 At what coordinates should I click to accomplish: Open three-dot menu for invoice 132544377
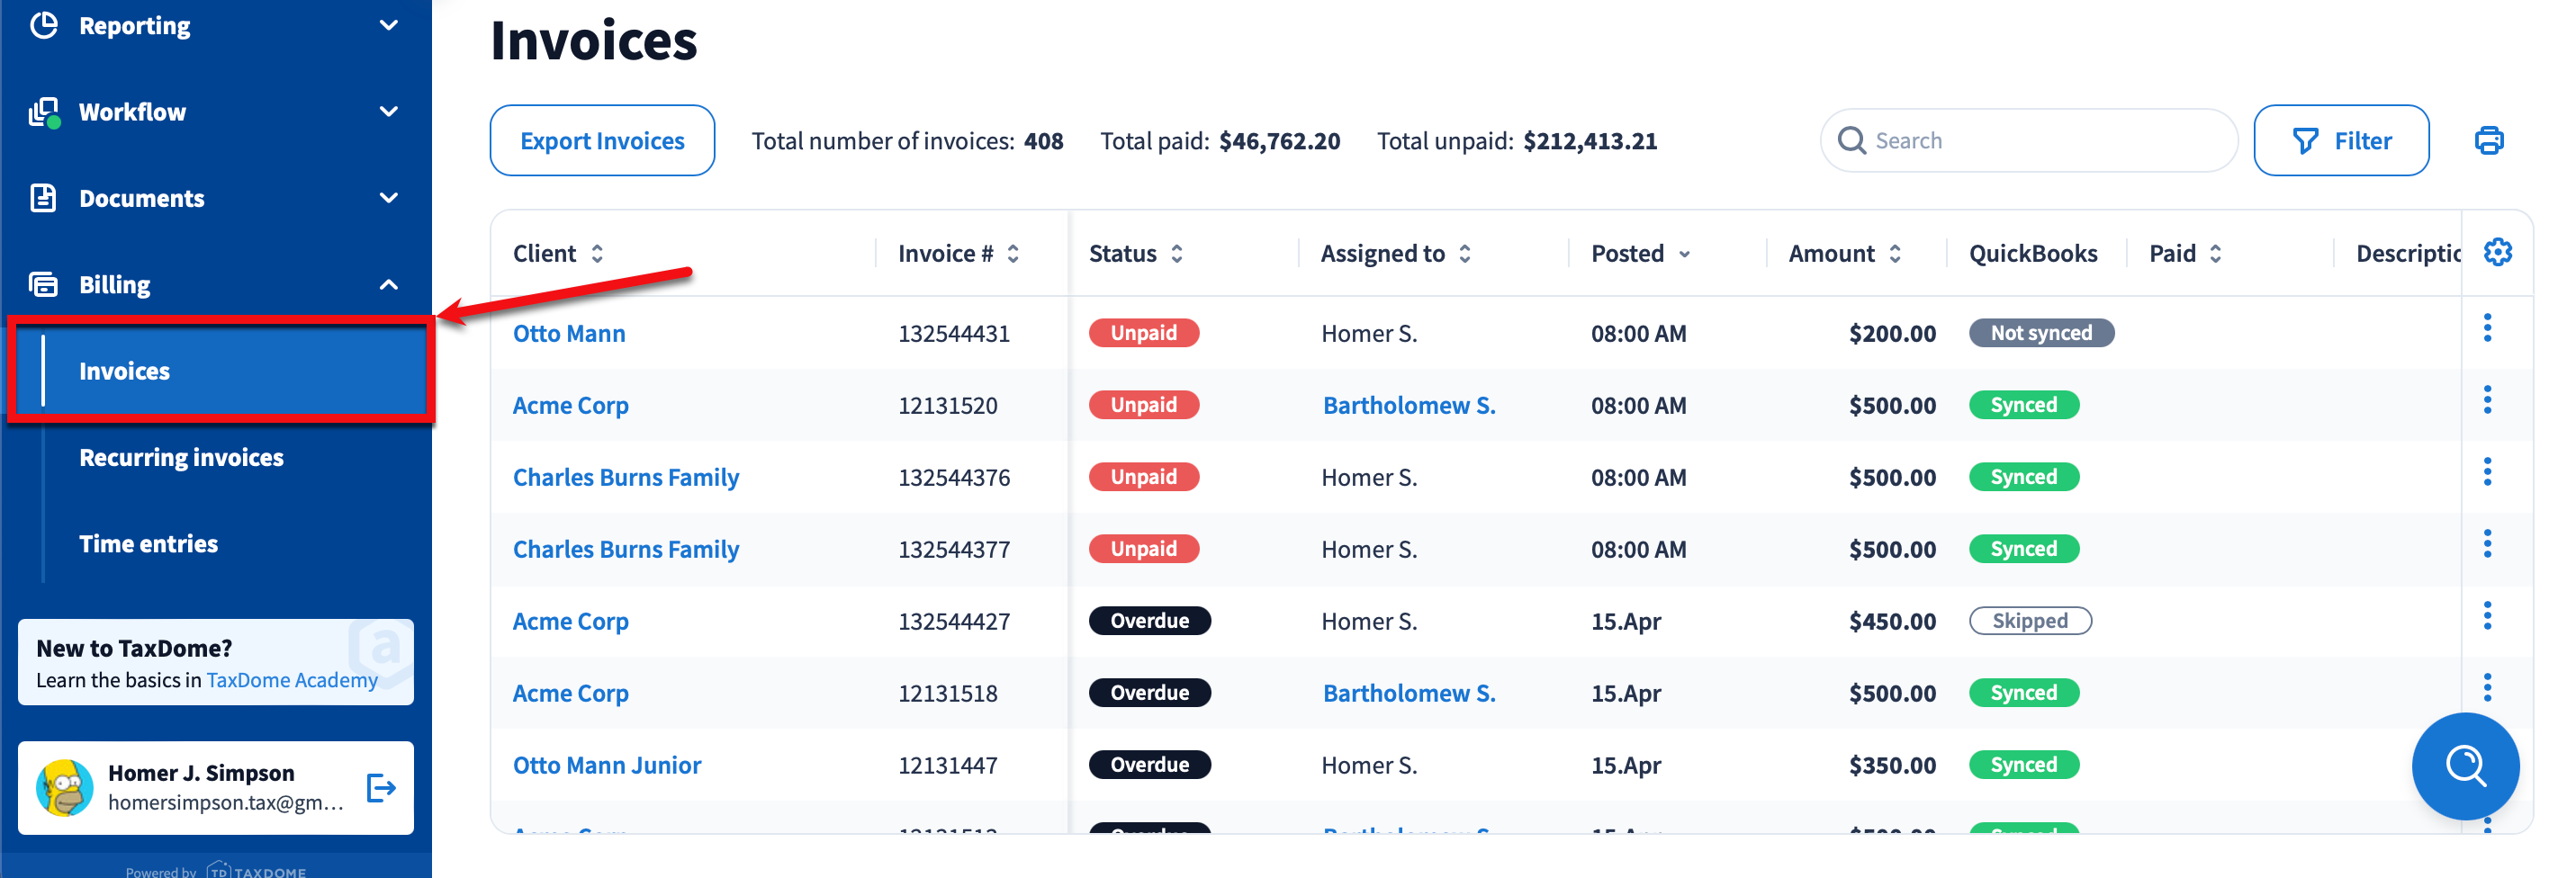[2487, 544]
